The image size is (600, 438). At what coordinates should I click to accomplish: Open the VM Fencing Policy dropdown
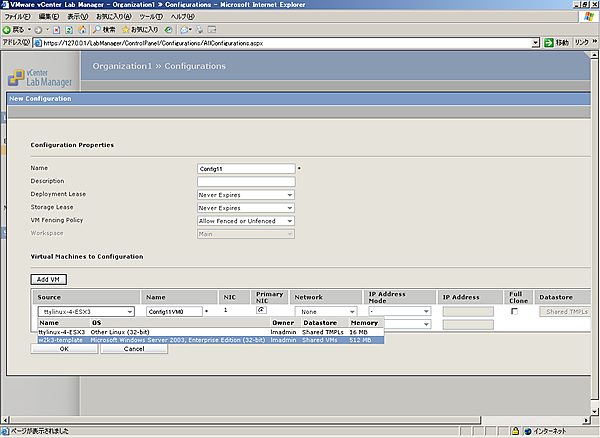point(246,220)
